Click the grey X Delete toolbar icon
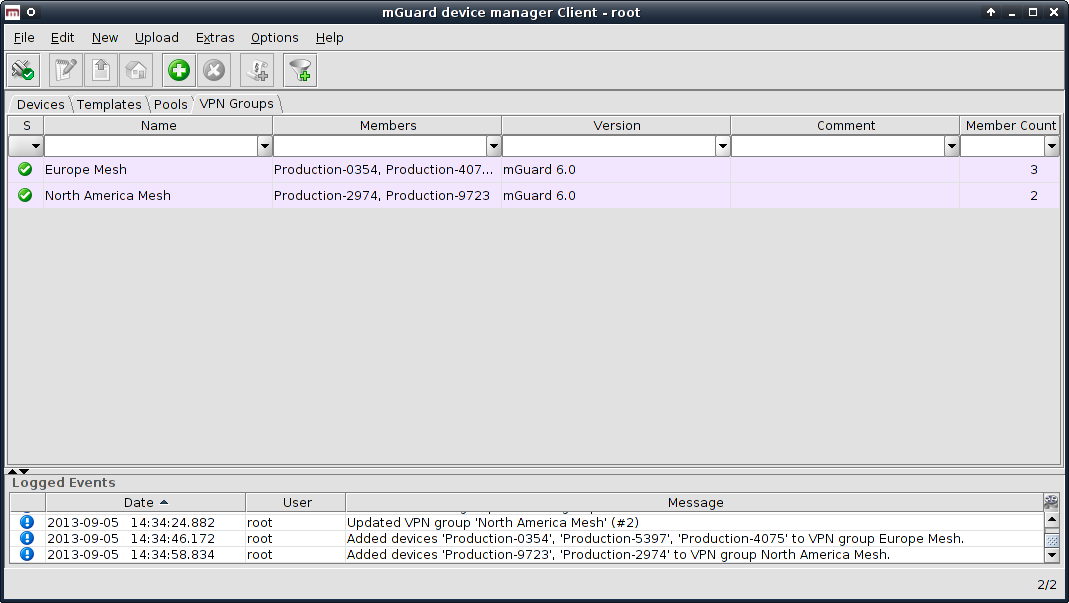1069x603 pixels. 214,70
